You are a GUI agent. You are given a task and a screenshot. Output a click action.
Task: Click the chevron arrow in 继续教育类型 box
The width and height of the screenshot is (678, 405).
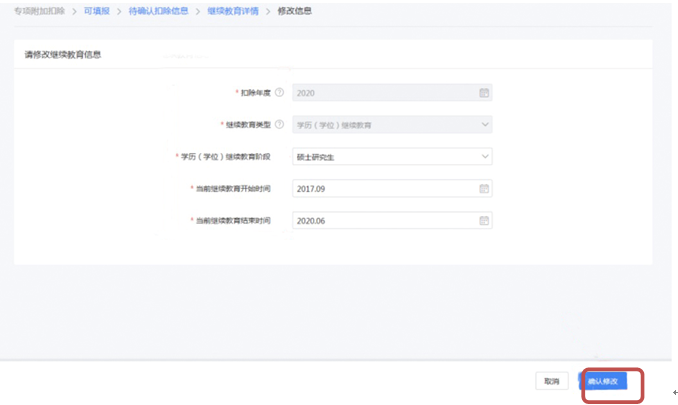(484, 125)
